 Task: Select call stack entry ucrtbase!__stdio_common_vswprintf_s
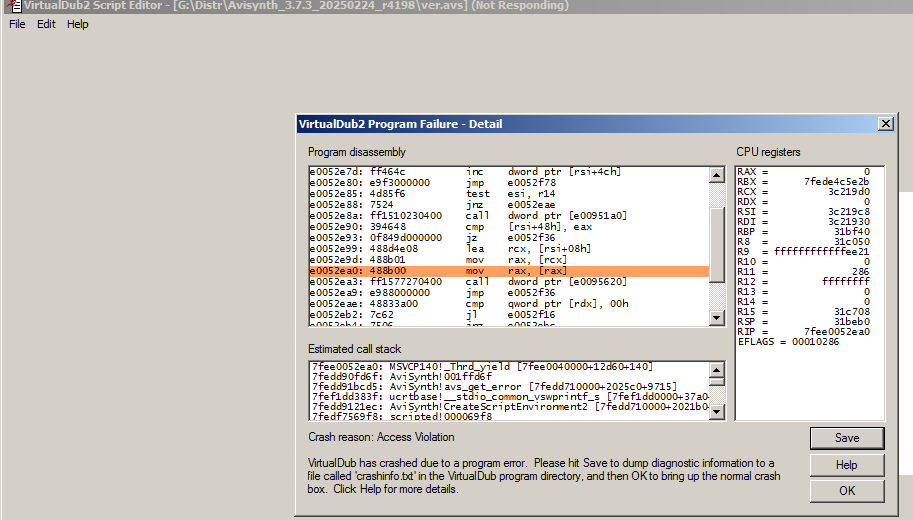(509, 397)
